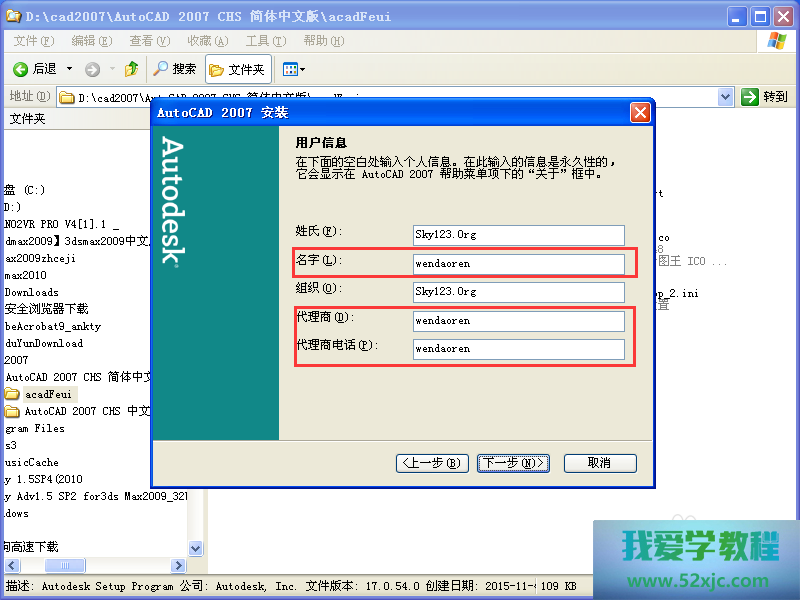The width and height of the screenshot is (800, 600).
Task: Open the Search (搜索) toolbar tool
Action: pyautogui.click(x=174, y=69)
